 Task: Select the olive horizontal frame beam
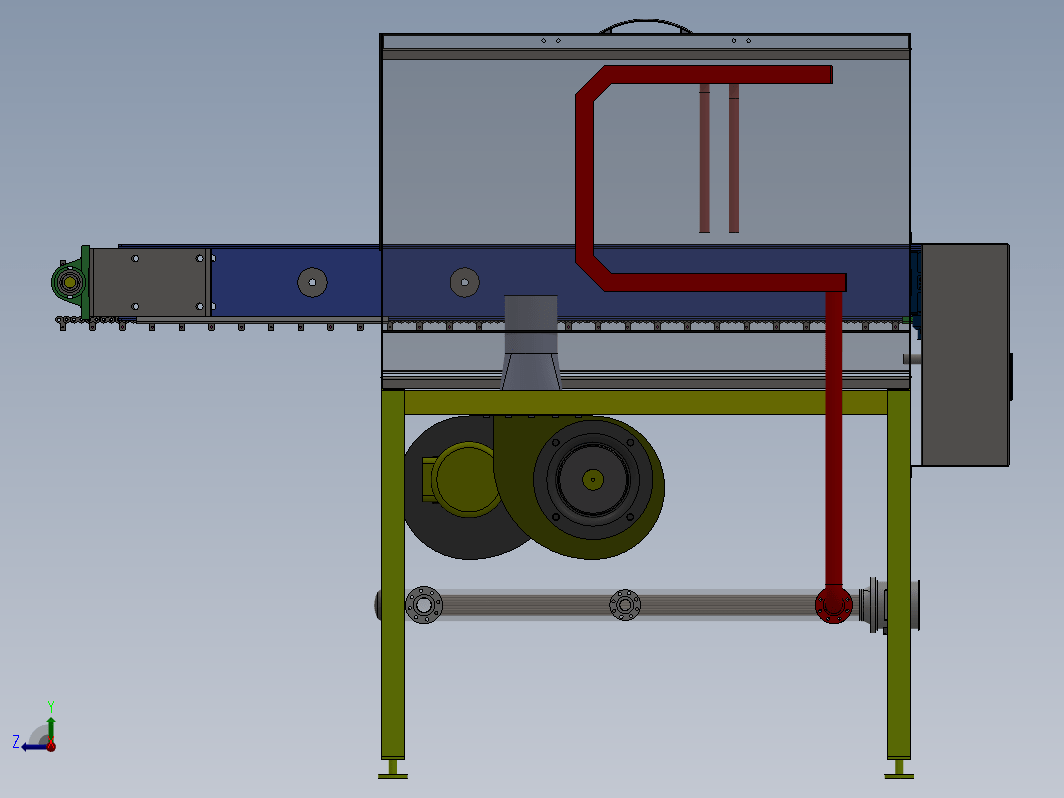pos(646,402)
